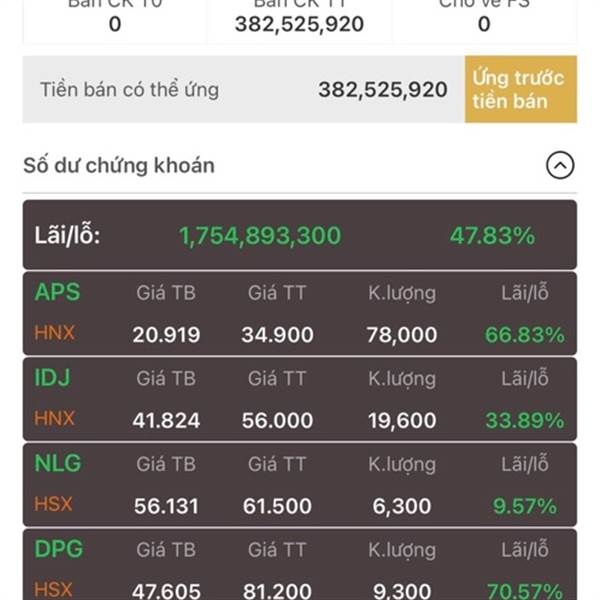Tap Ứng trước tiền bán button
The width and height of the screenshot is (600, 600).
coord(521,89)
